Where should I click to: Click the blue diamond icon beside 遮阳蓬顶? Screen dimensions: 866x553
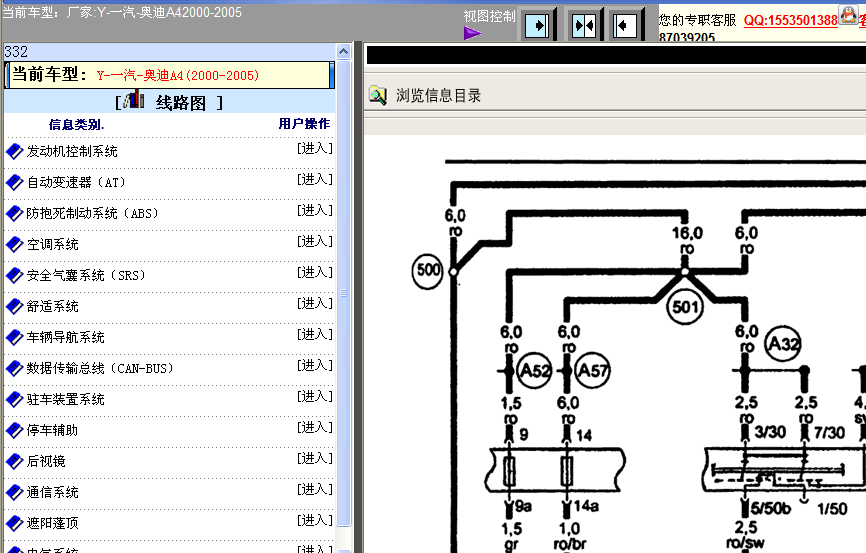(14, 523)
